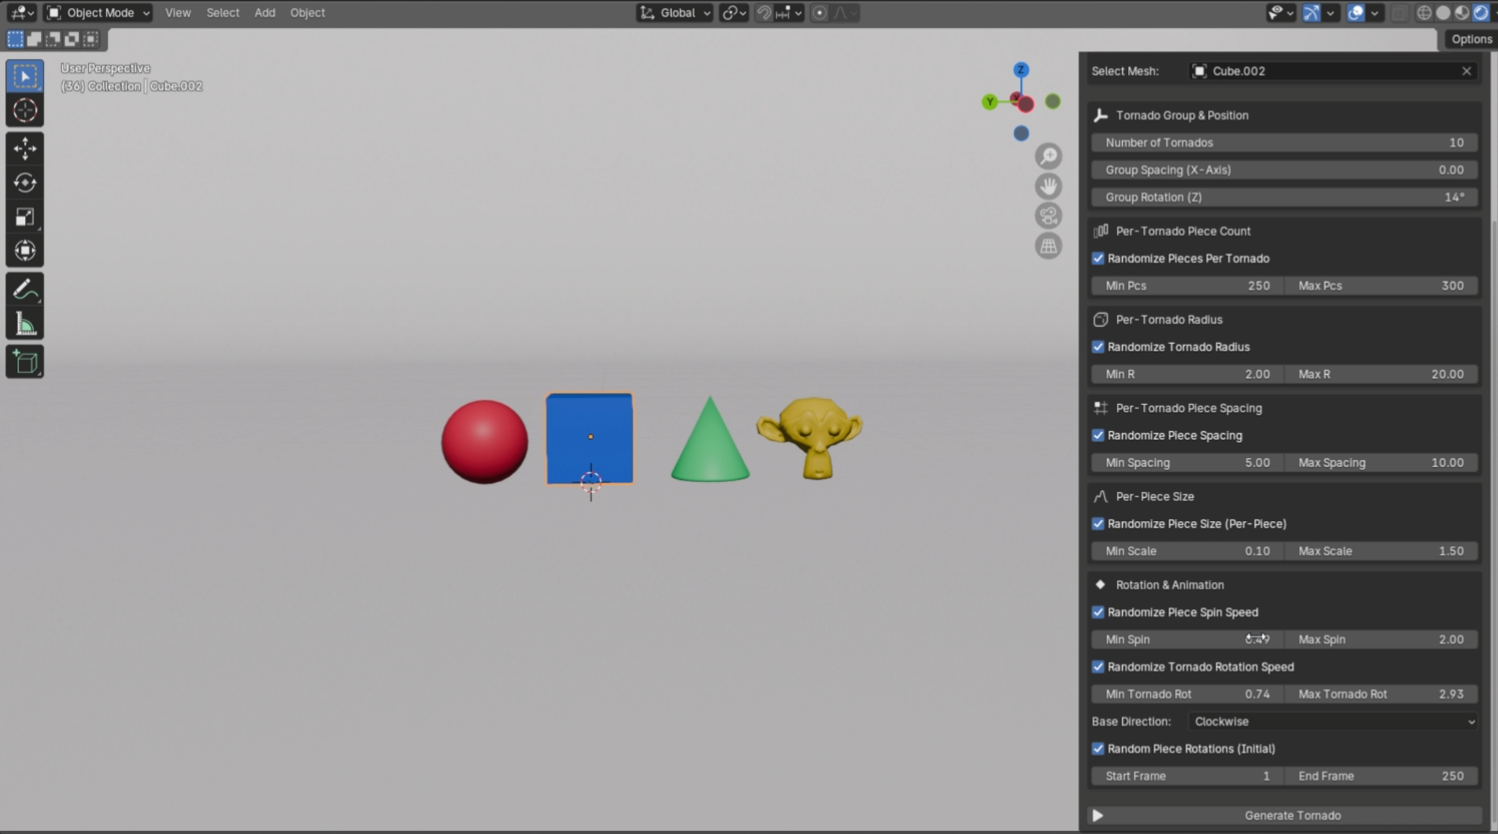Image resolution: width=1498 pixels, height=834 pixels.
Task: Switch perspective/orthographic with grid icon
Action: tap(1048, 246)
